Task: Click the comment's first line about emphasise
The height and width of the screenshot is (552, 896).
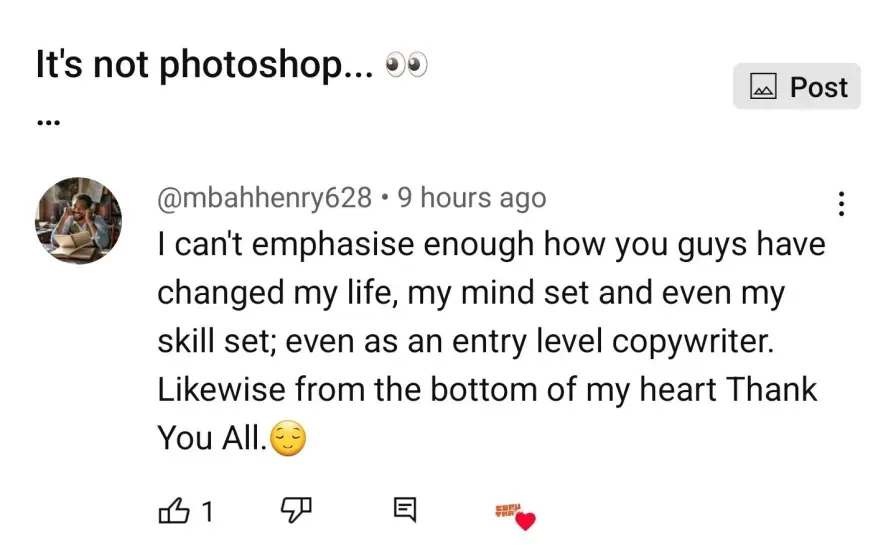Action: pyautogui.click(x=490, y=245)
